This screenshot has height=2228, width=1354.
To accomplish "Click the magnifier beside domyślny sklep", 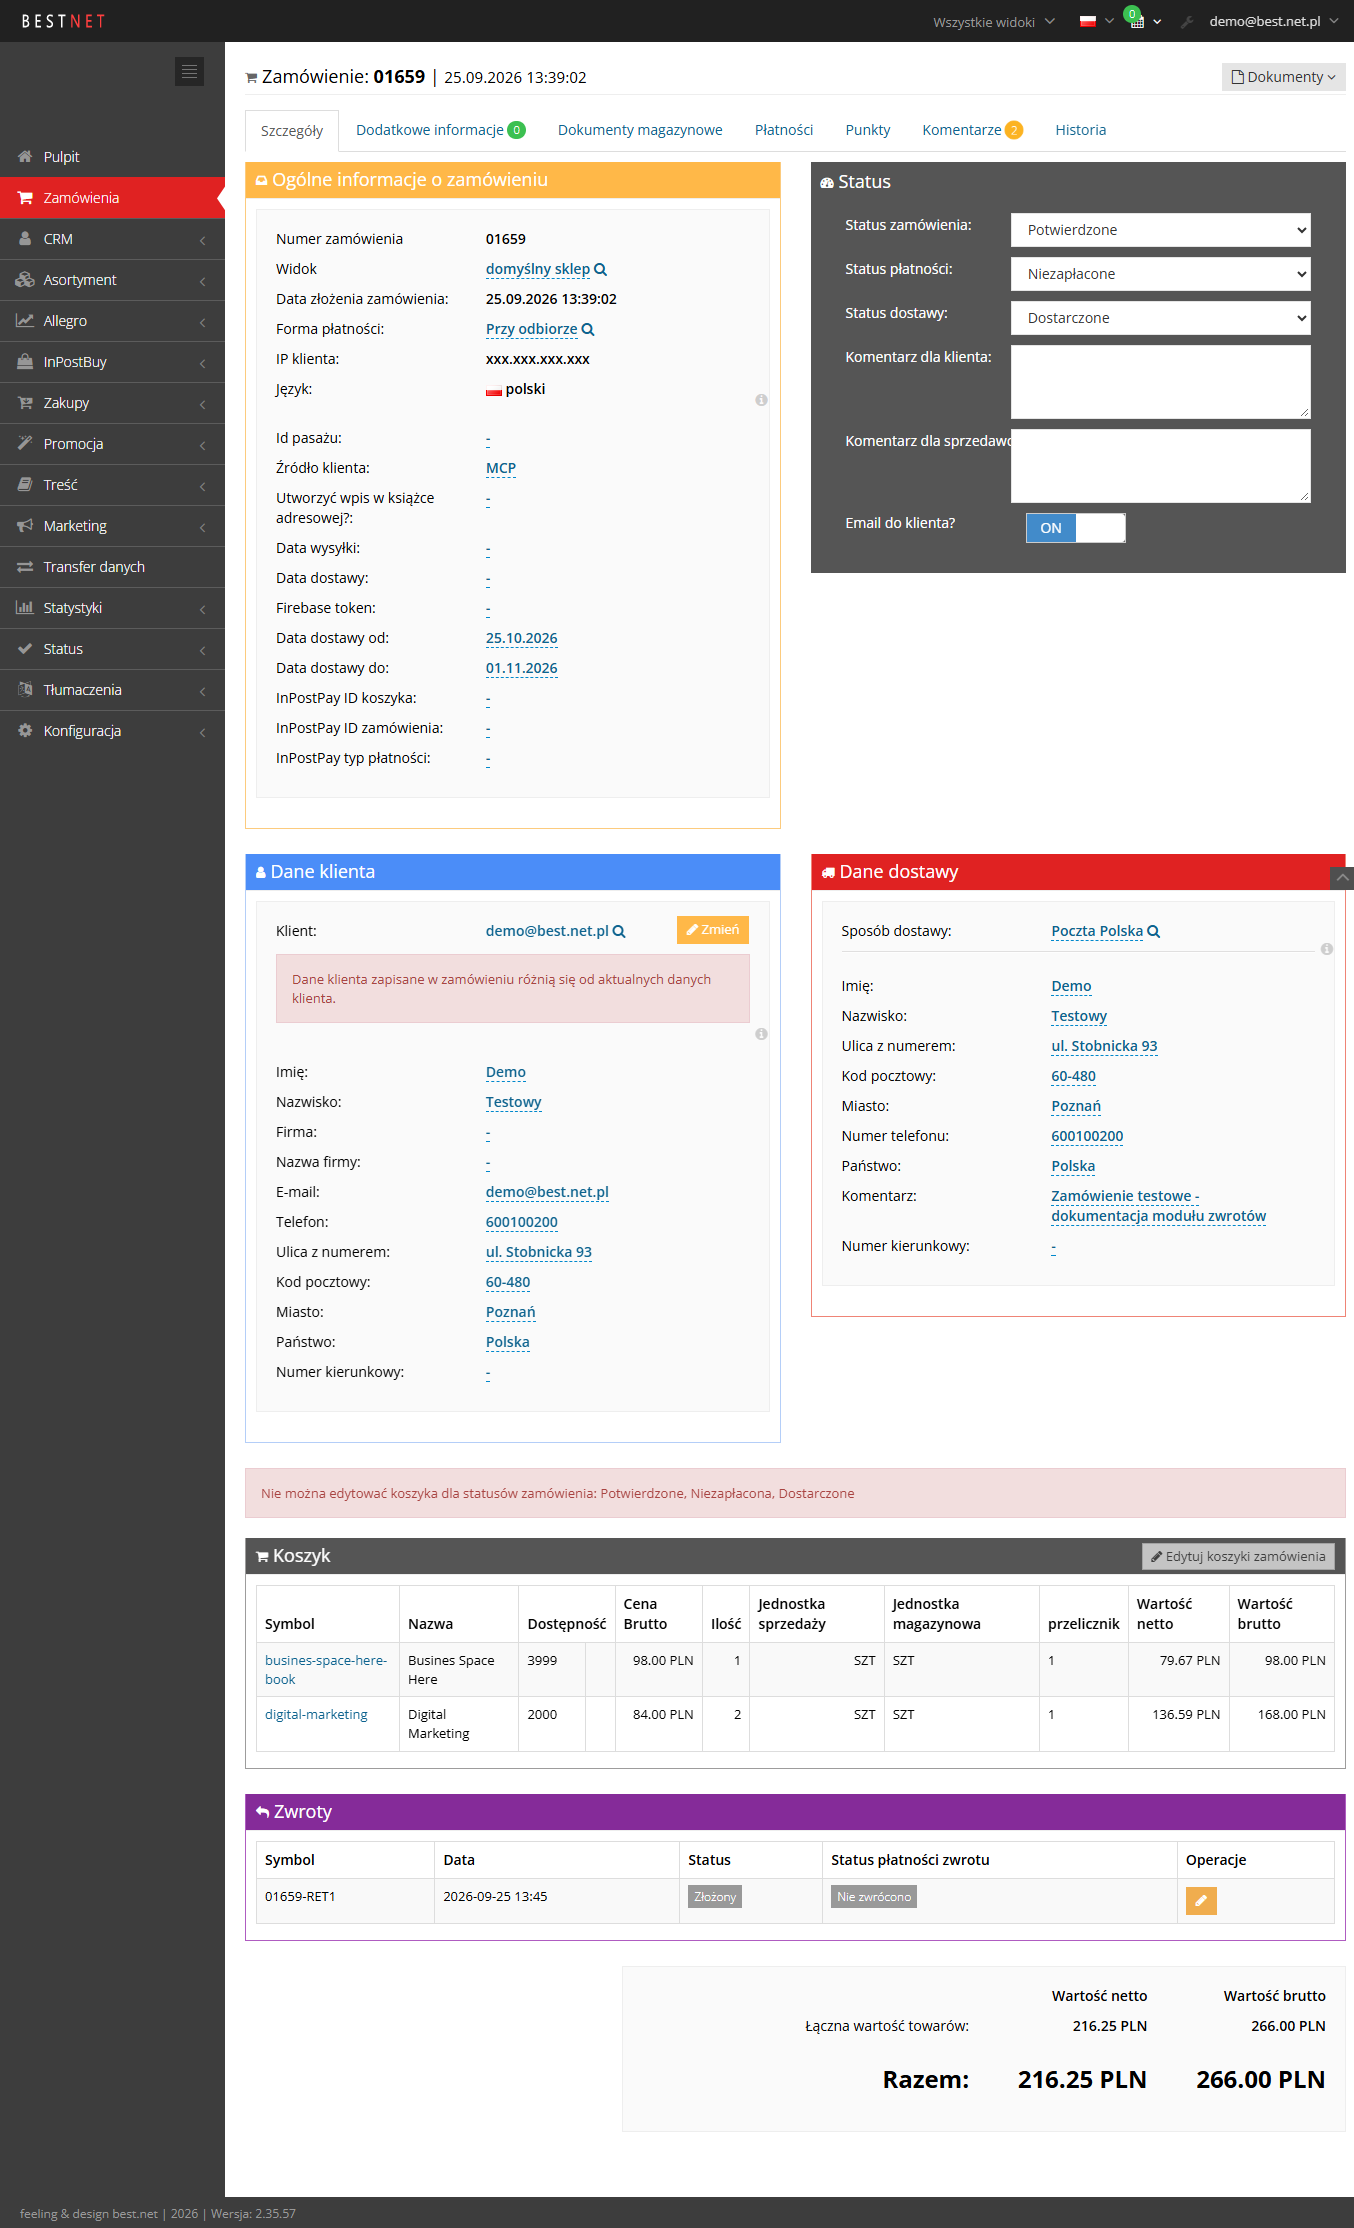I will [600, 269].
